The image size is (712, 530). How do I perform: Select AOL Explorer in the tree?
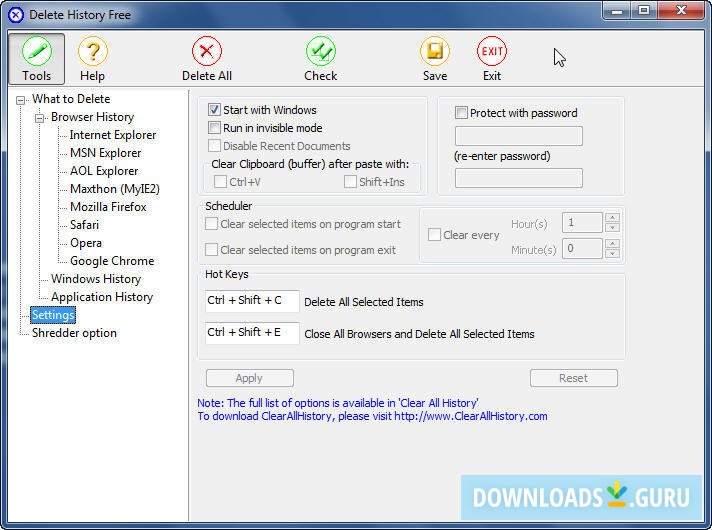[x=104, y=171]
